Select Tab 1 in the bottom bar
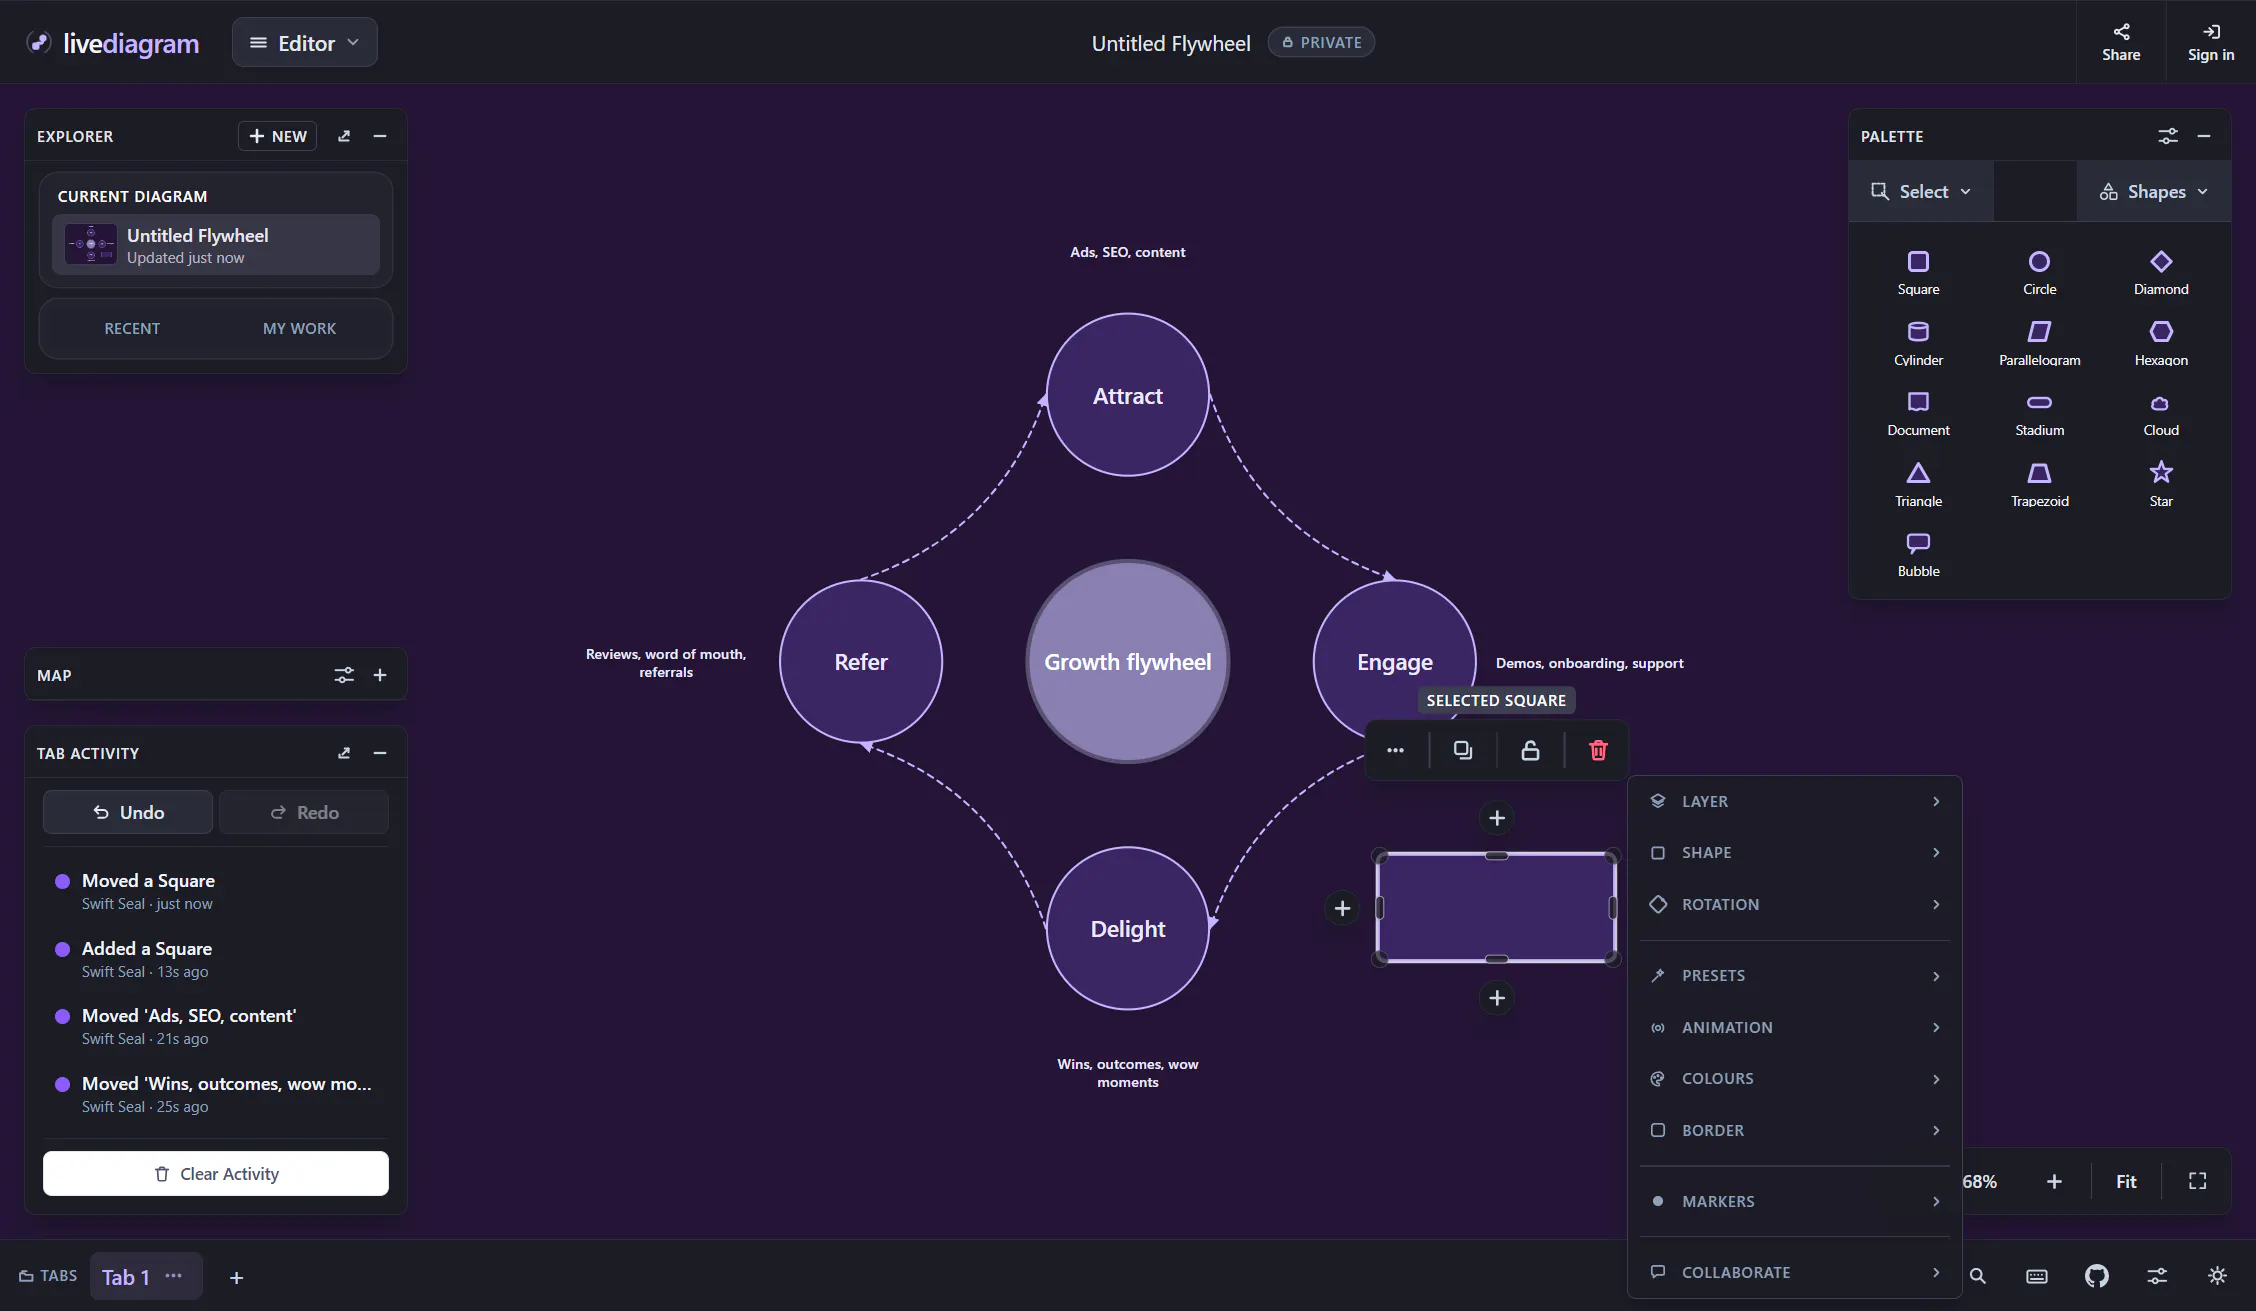Viewport: 2256px width, 1311px height. (x=126, y=1277)
